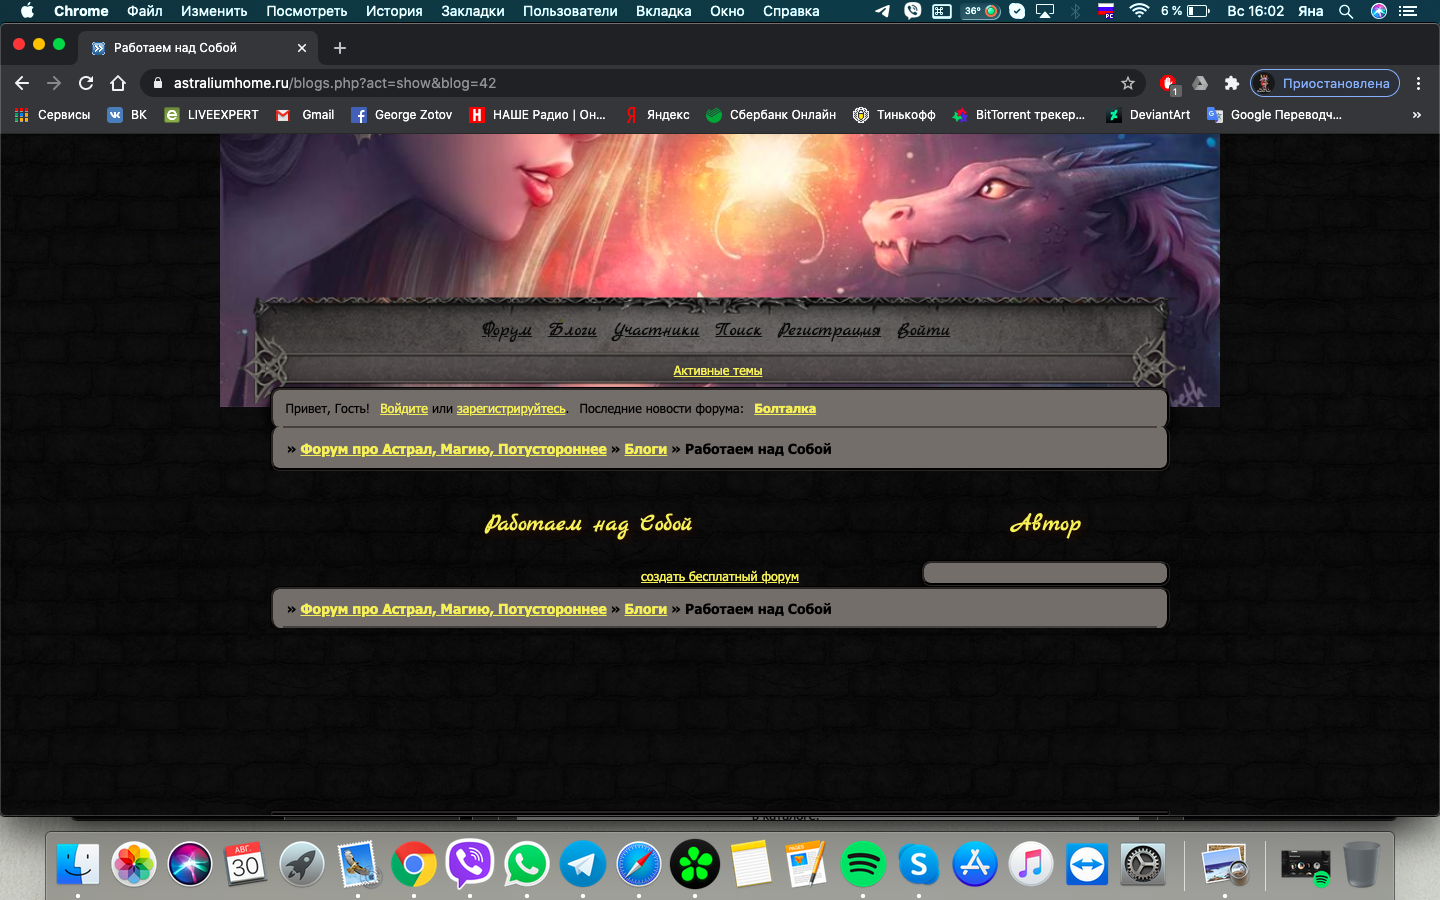
Task: Click создать бесплатный форум link
Action: [x=720, y=577]
